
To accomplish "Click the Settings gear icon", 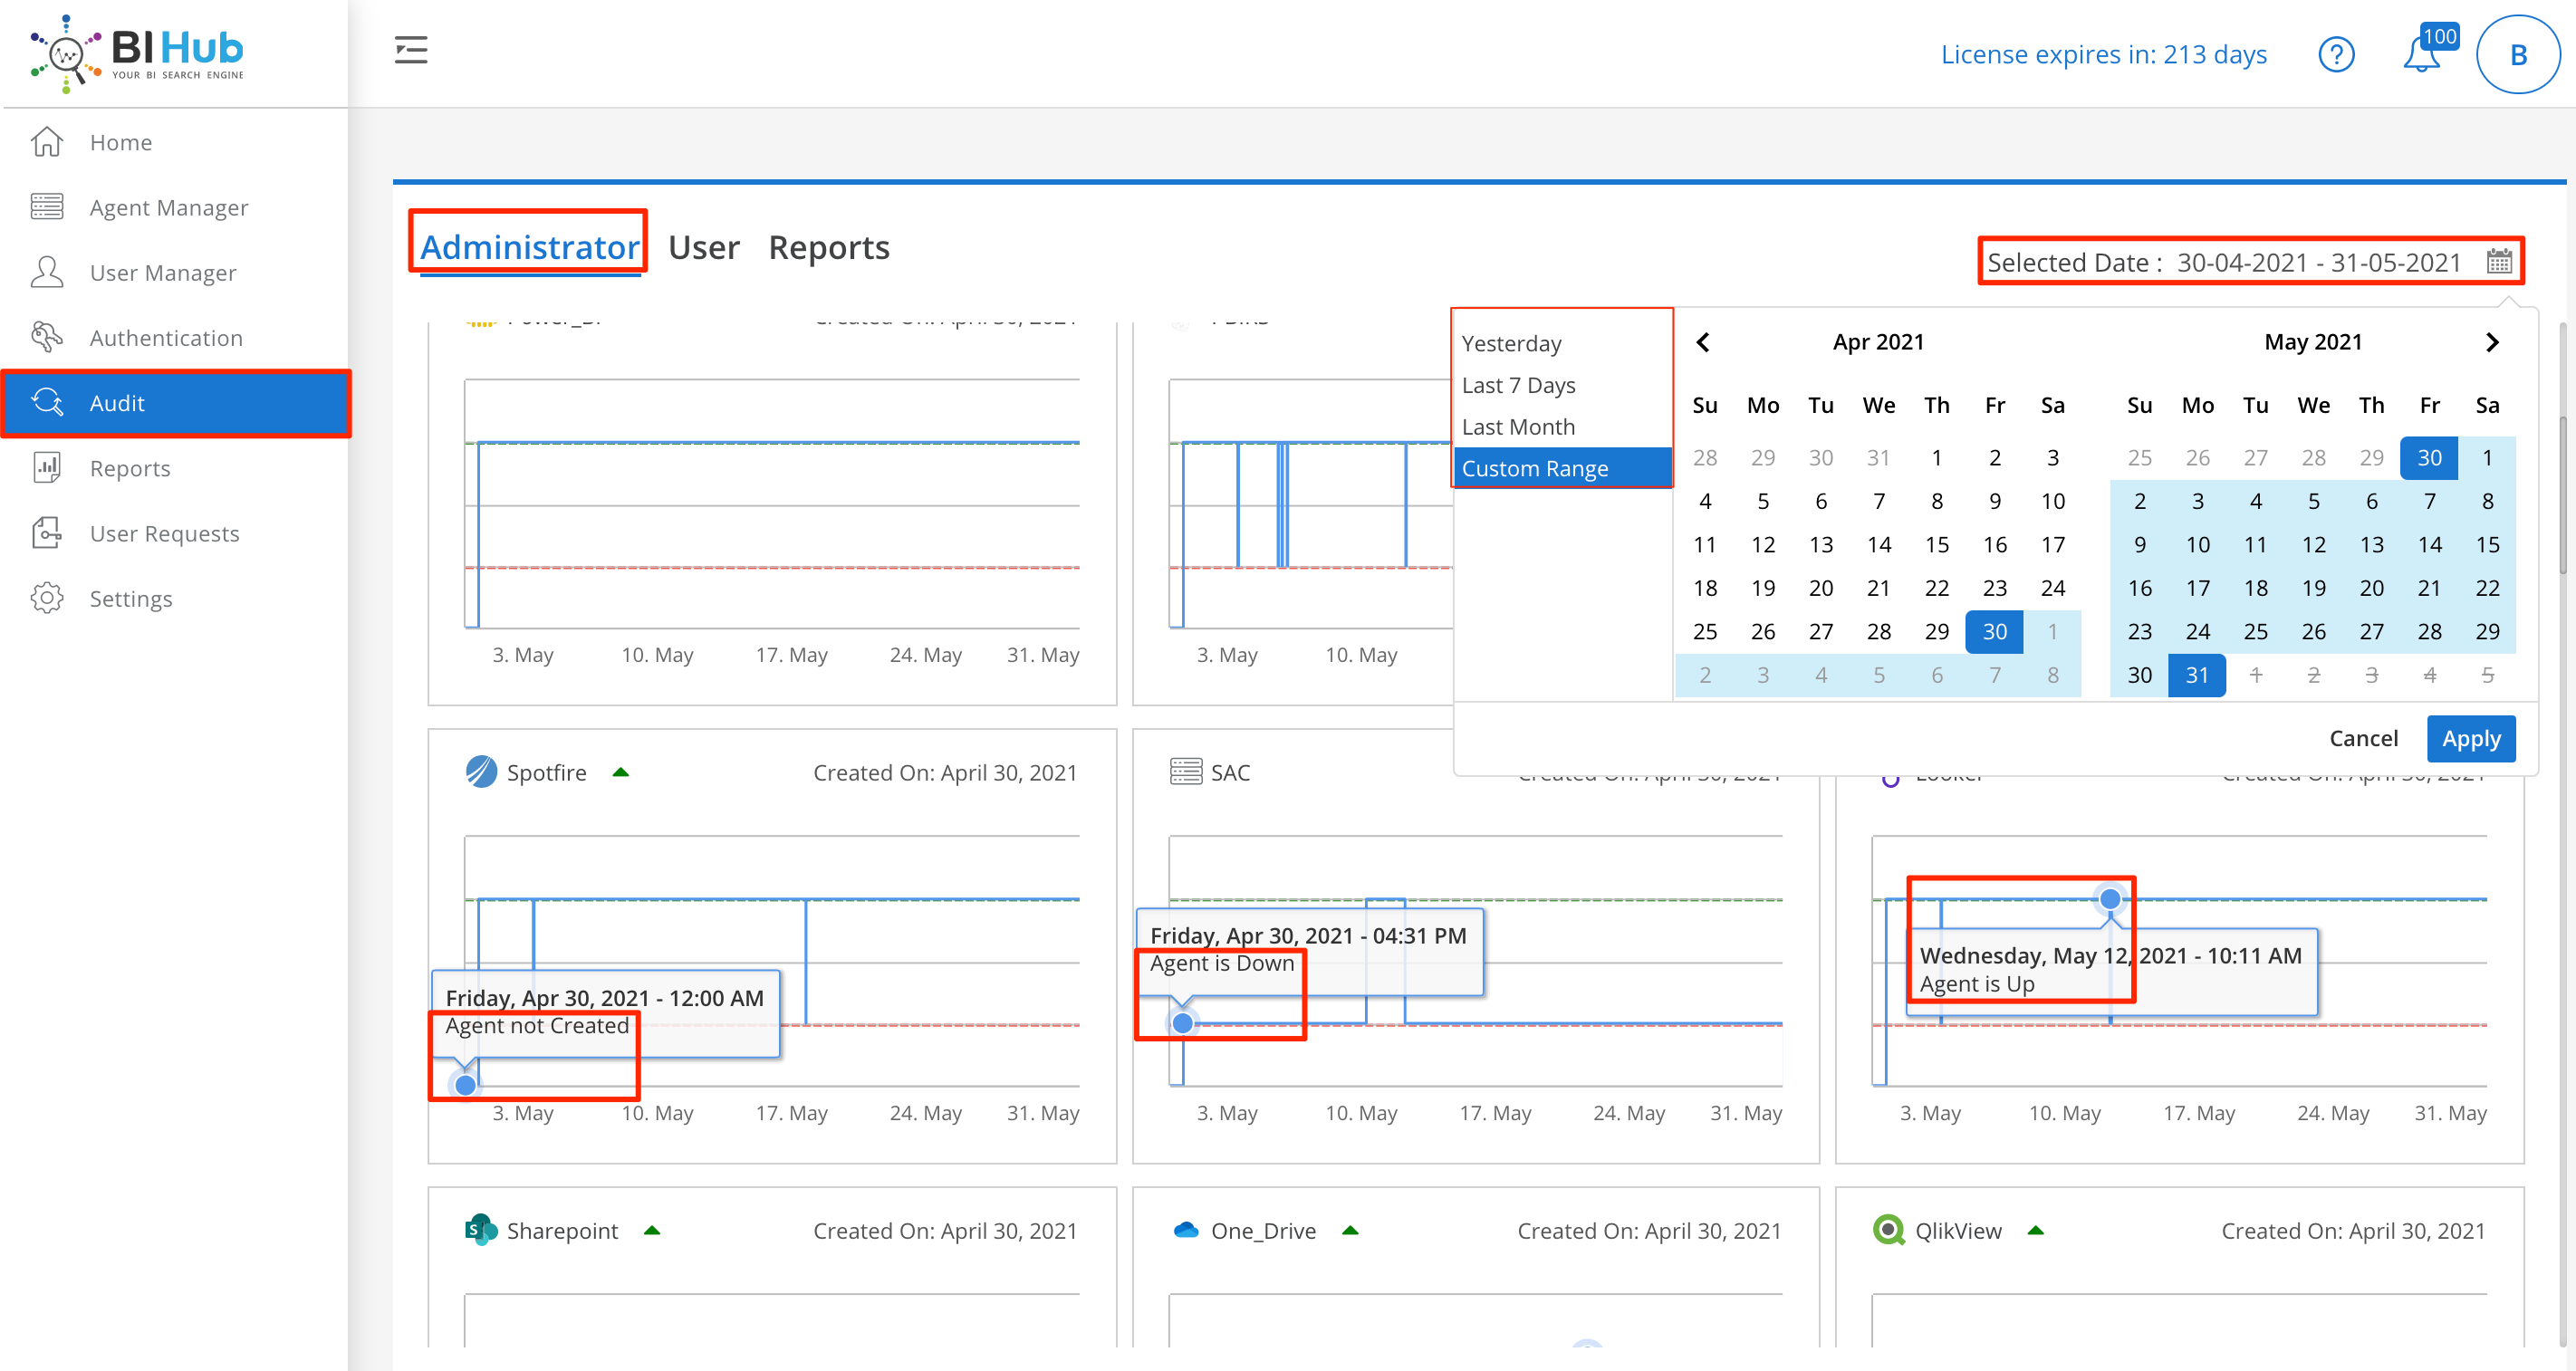I will tap(47, 598).
